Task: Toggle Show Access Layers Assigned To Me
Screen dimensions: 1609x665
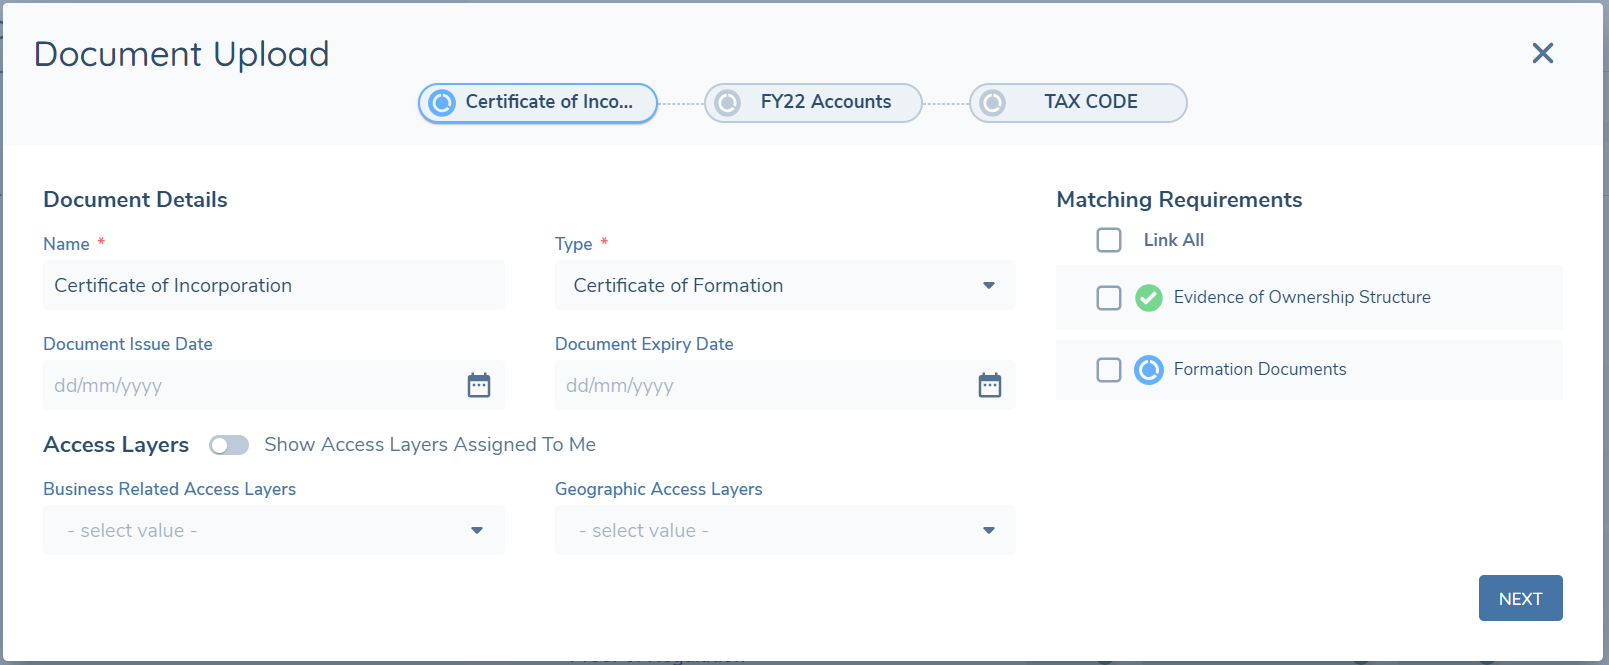Action: pyautogui.click(x=229, y=445)
